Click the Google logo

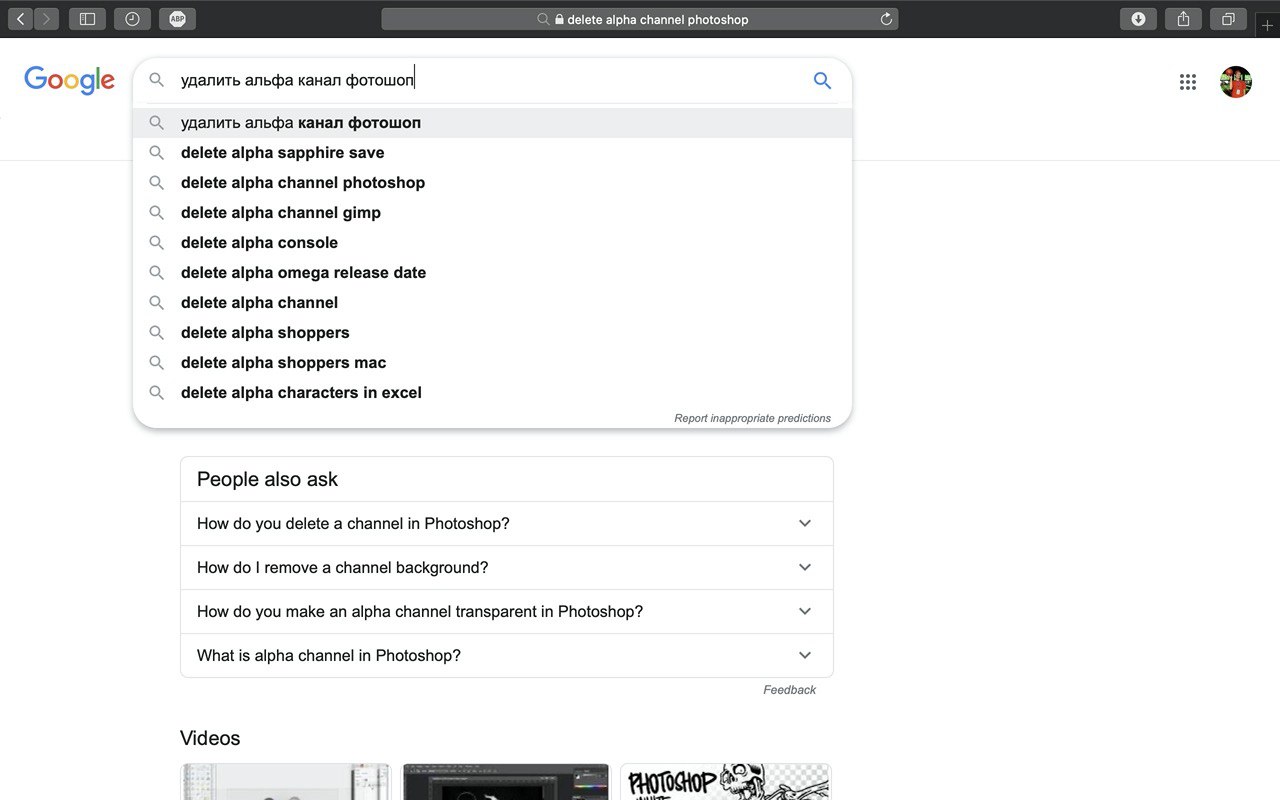(x=69, y=80)
